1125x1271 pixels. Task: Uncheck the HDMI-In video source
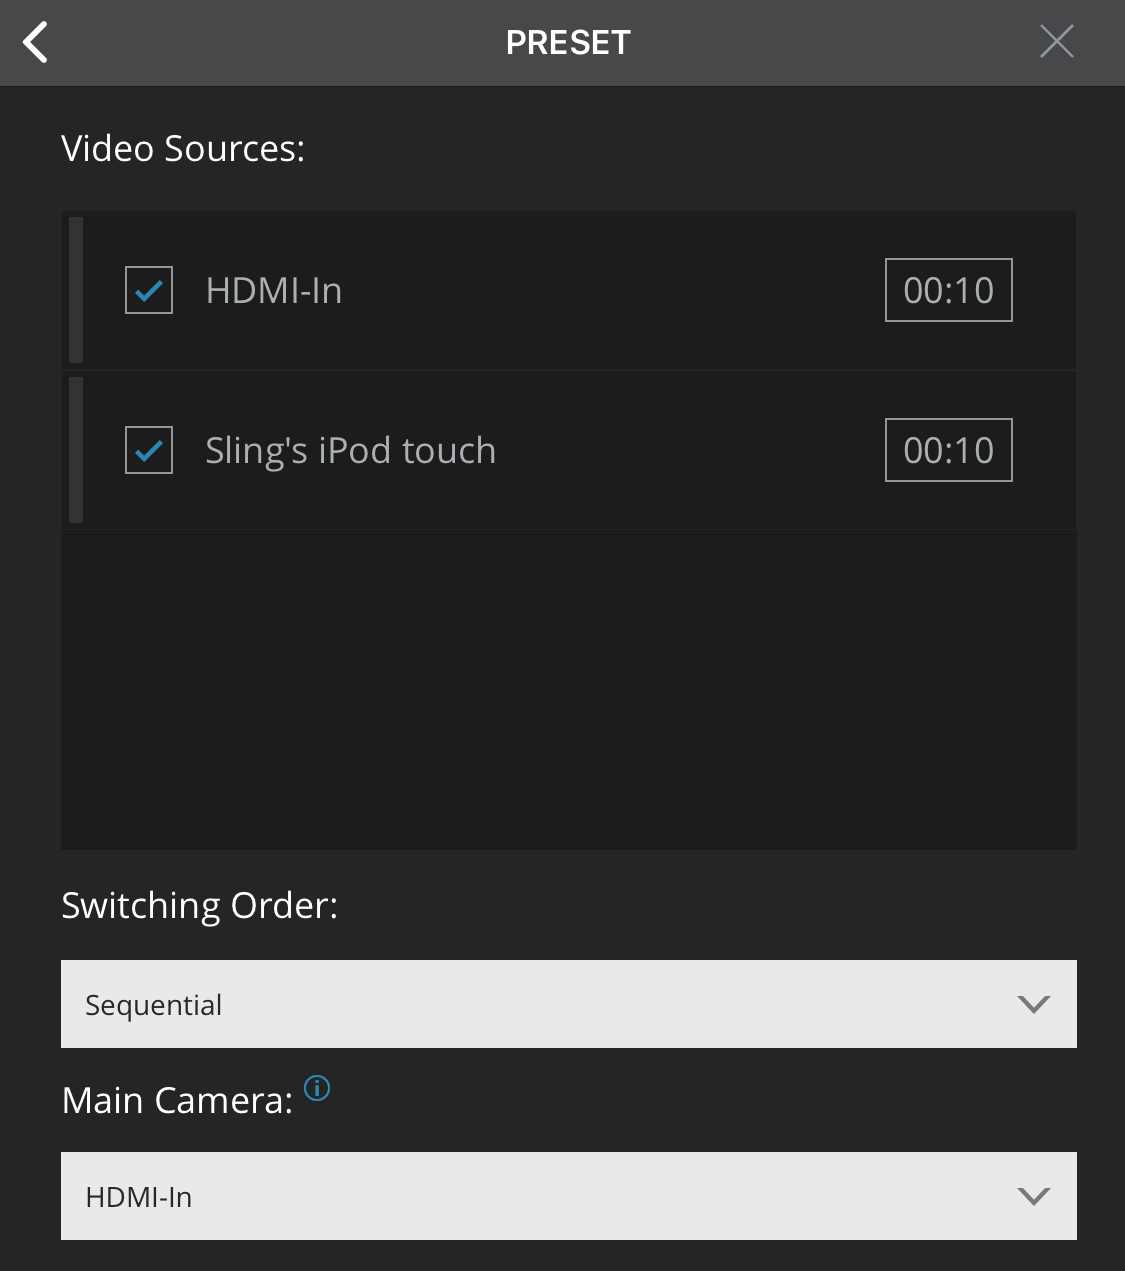tap(149, 290)
